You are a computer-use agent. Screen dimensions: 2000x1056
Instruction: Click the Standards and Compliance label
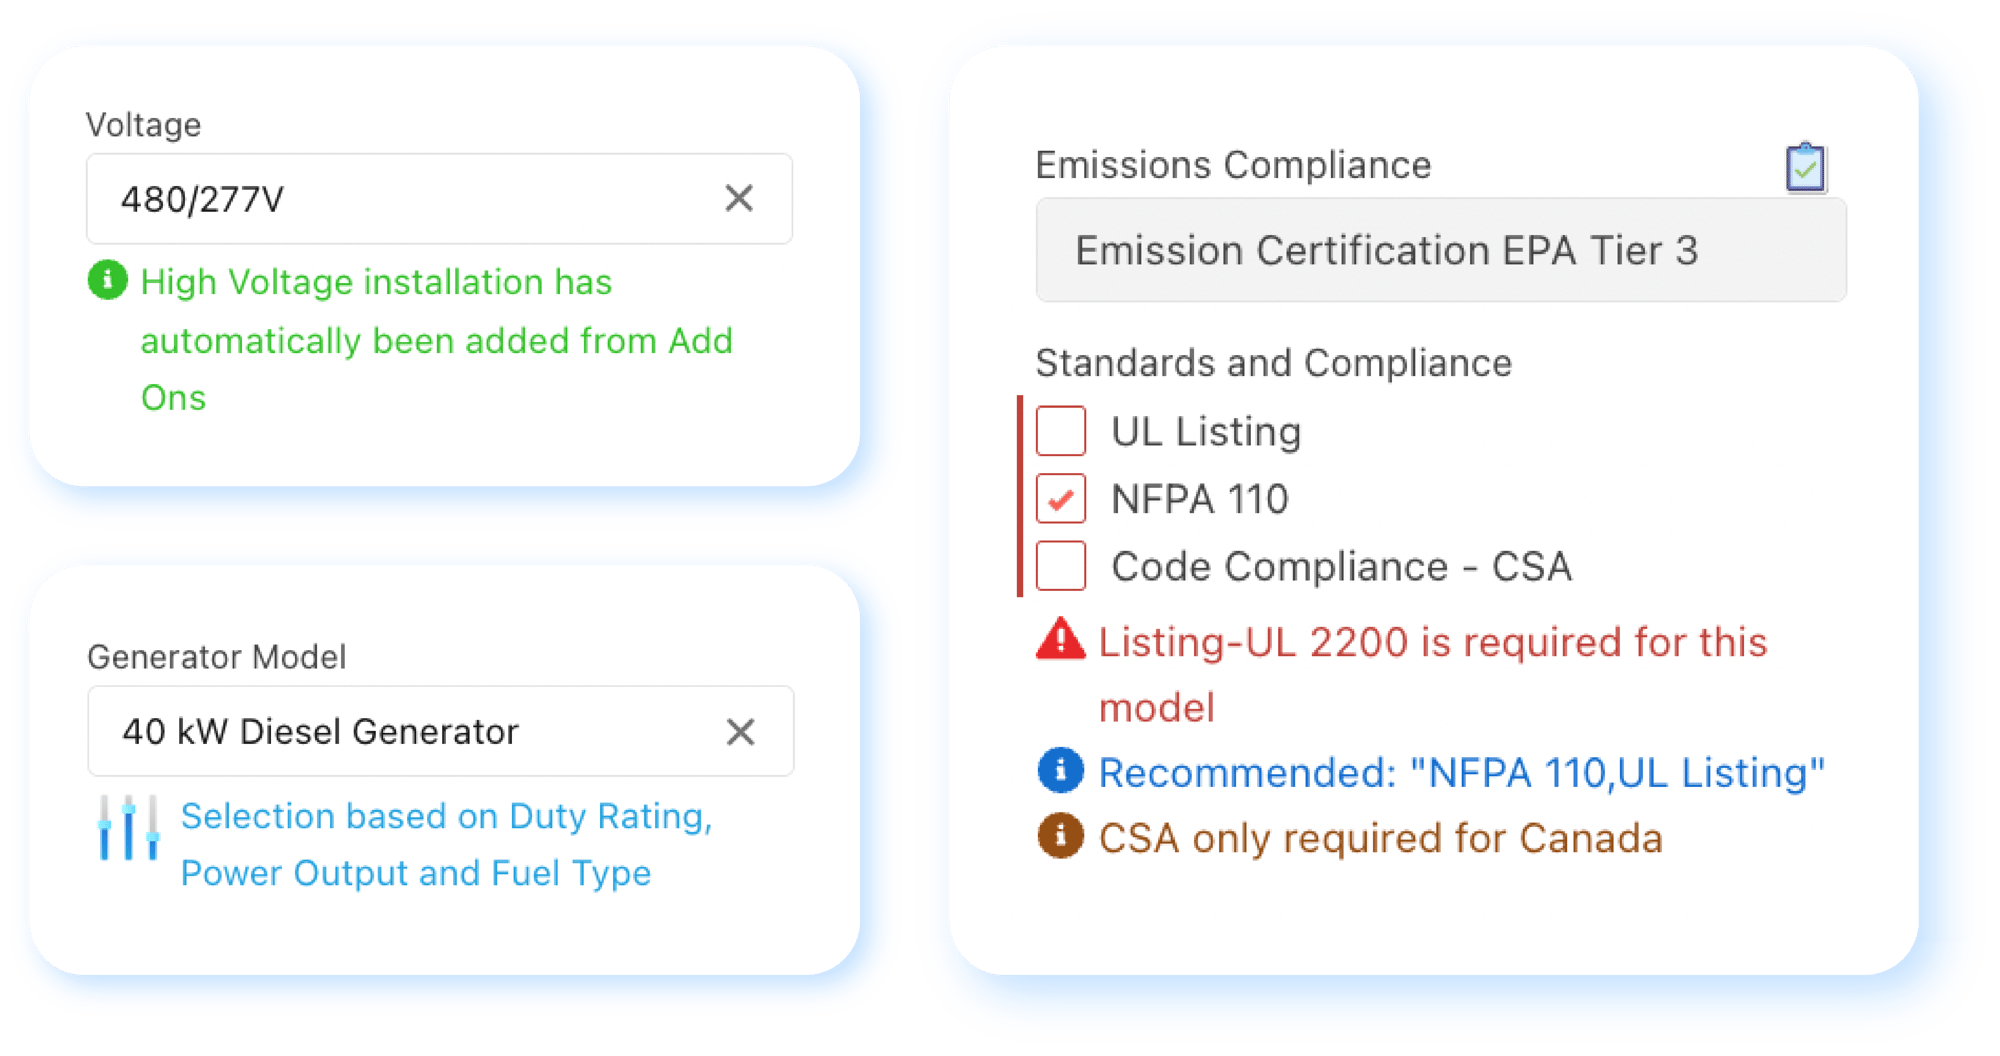pyautogui.click(x=1273, y=362)
